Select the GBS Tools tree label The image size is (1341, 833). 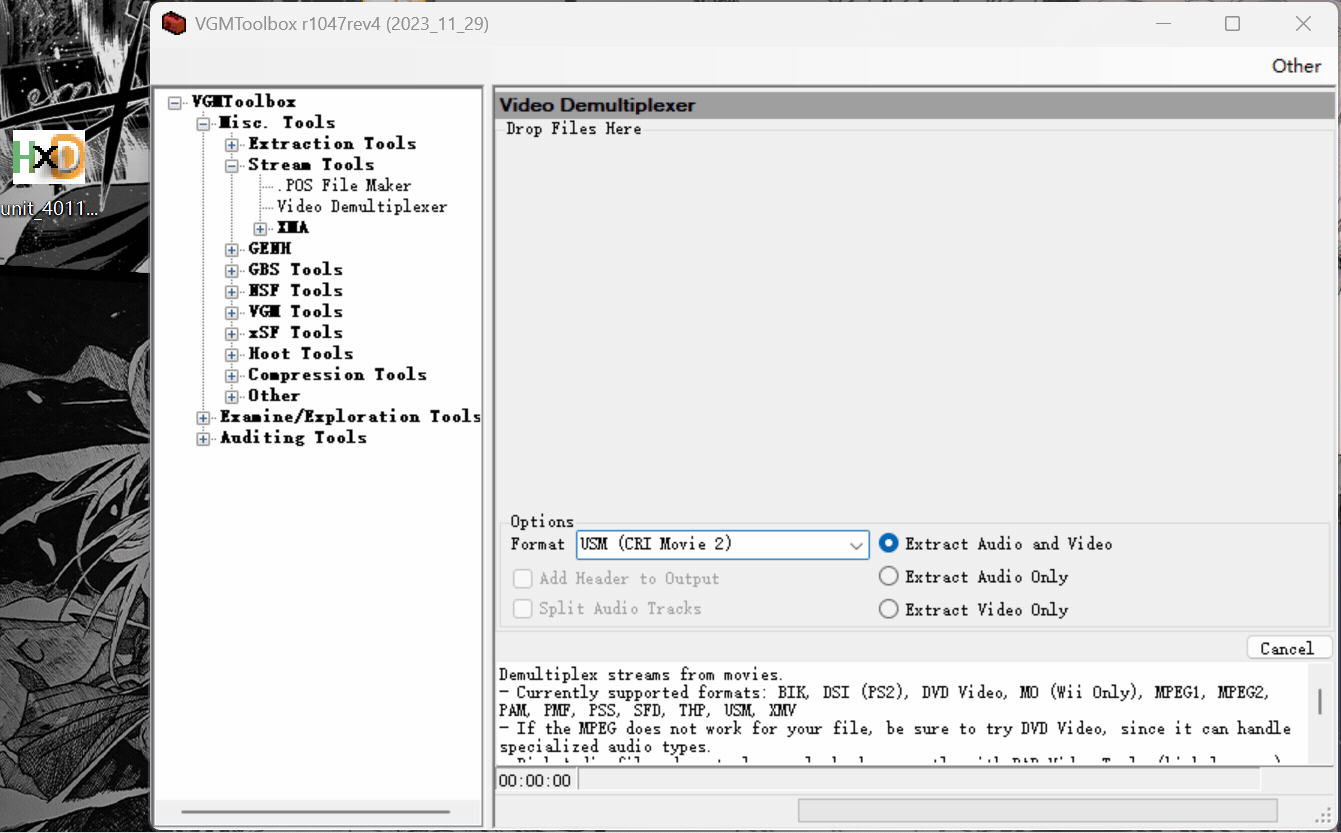[x=296, y=270]
